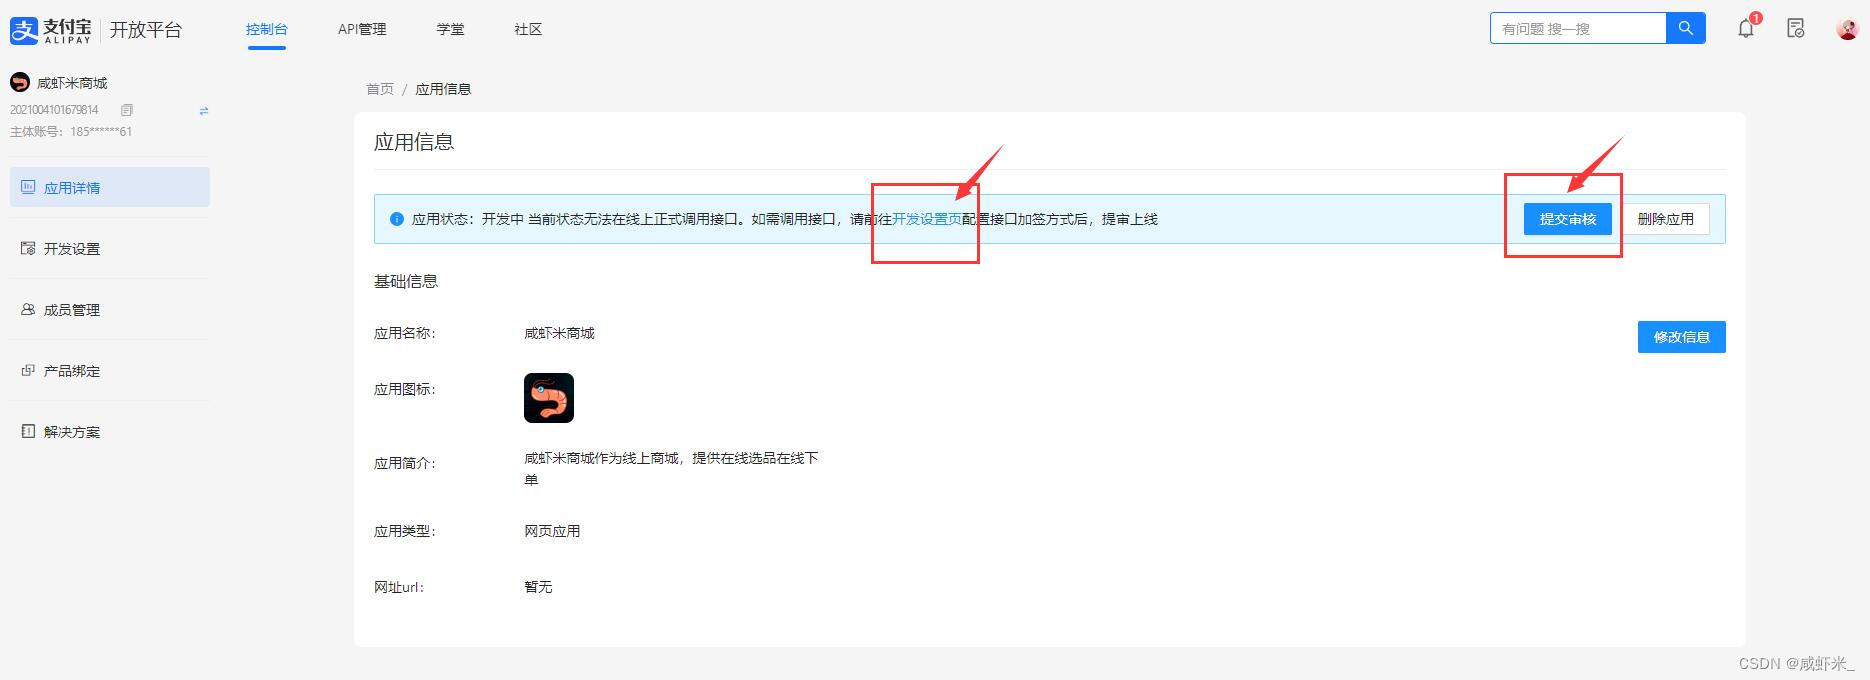The image size is (1870, 680).
Task: Click the shrimp app icon in the sidebar
Action: point(20,82)
